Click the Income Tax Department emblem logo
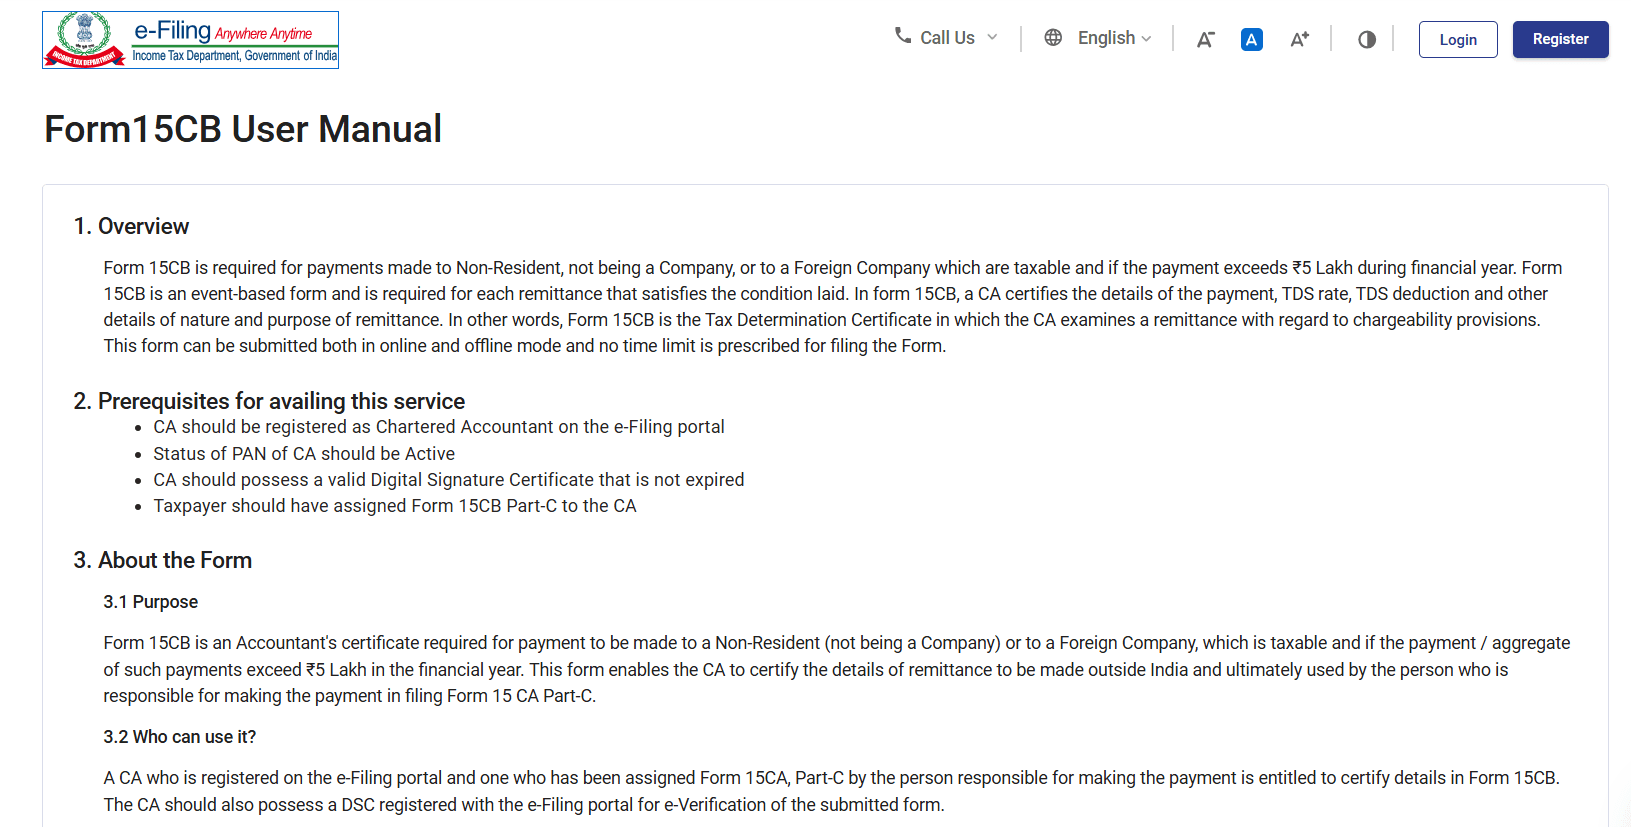 point(85,39)
